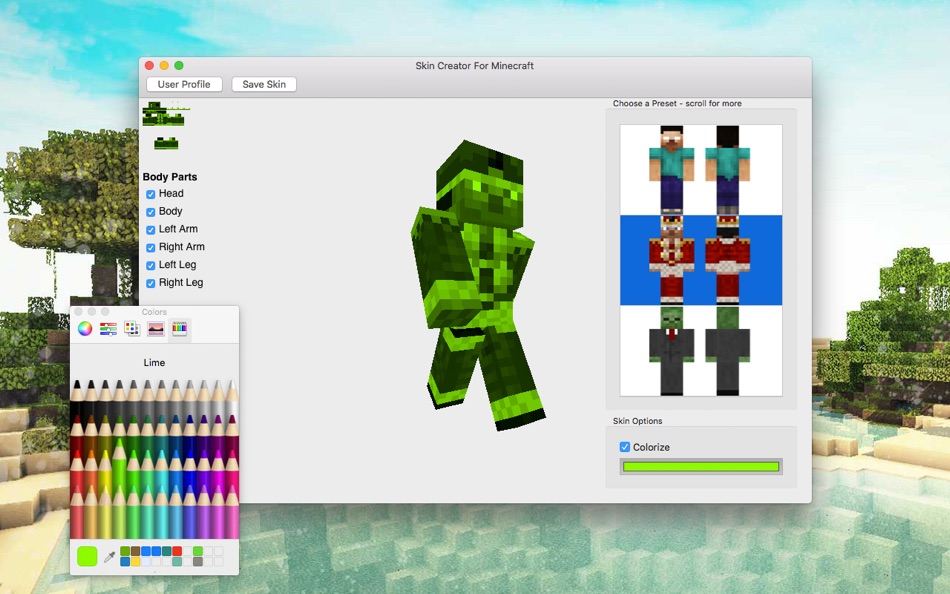Uncheck the Body checkbox
This screenshot has height=594, width=950.
151,212
